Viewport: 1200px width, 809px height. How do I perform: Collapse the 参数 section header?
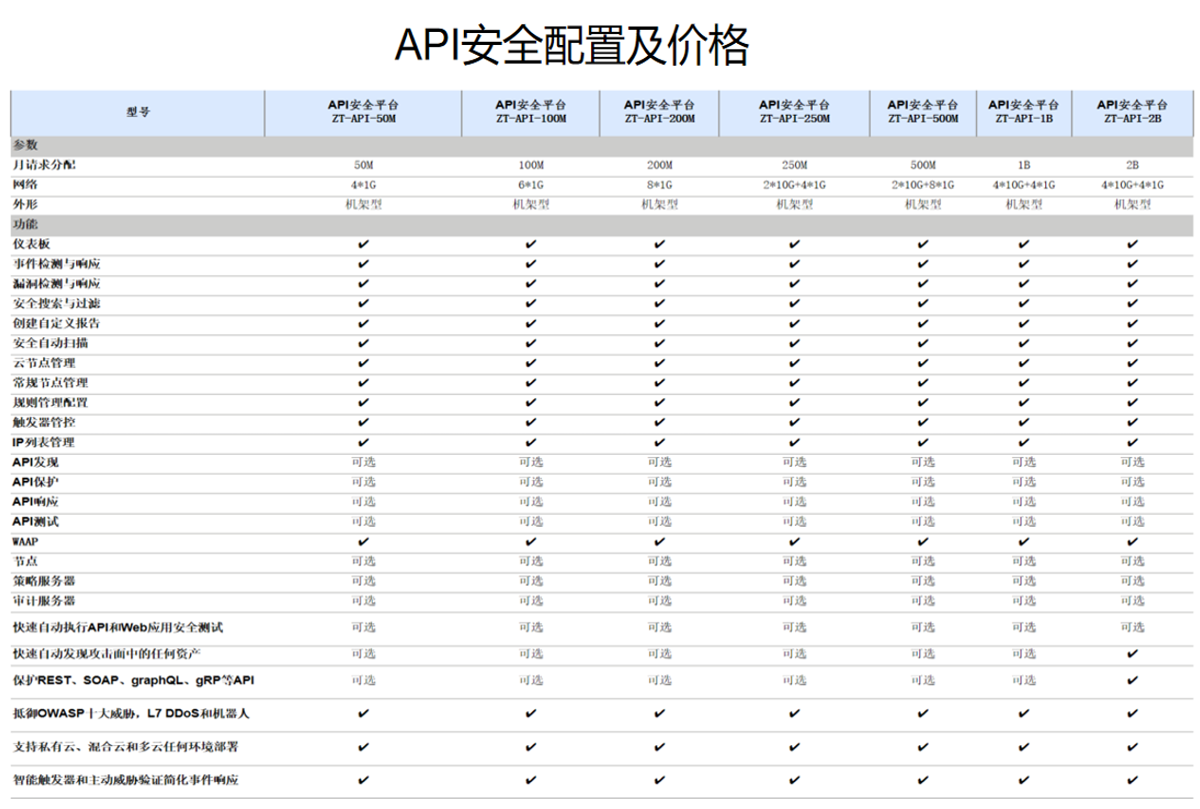[25, 143]
